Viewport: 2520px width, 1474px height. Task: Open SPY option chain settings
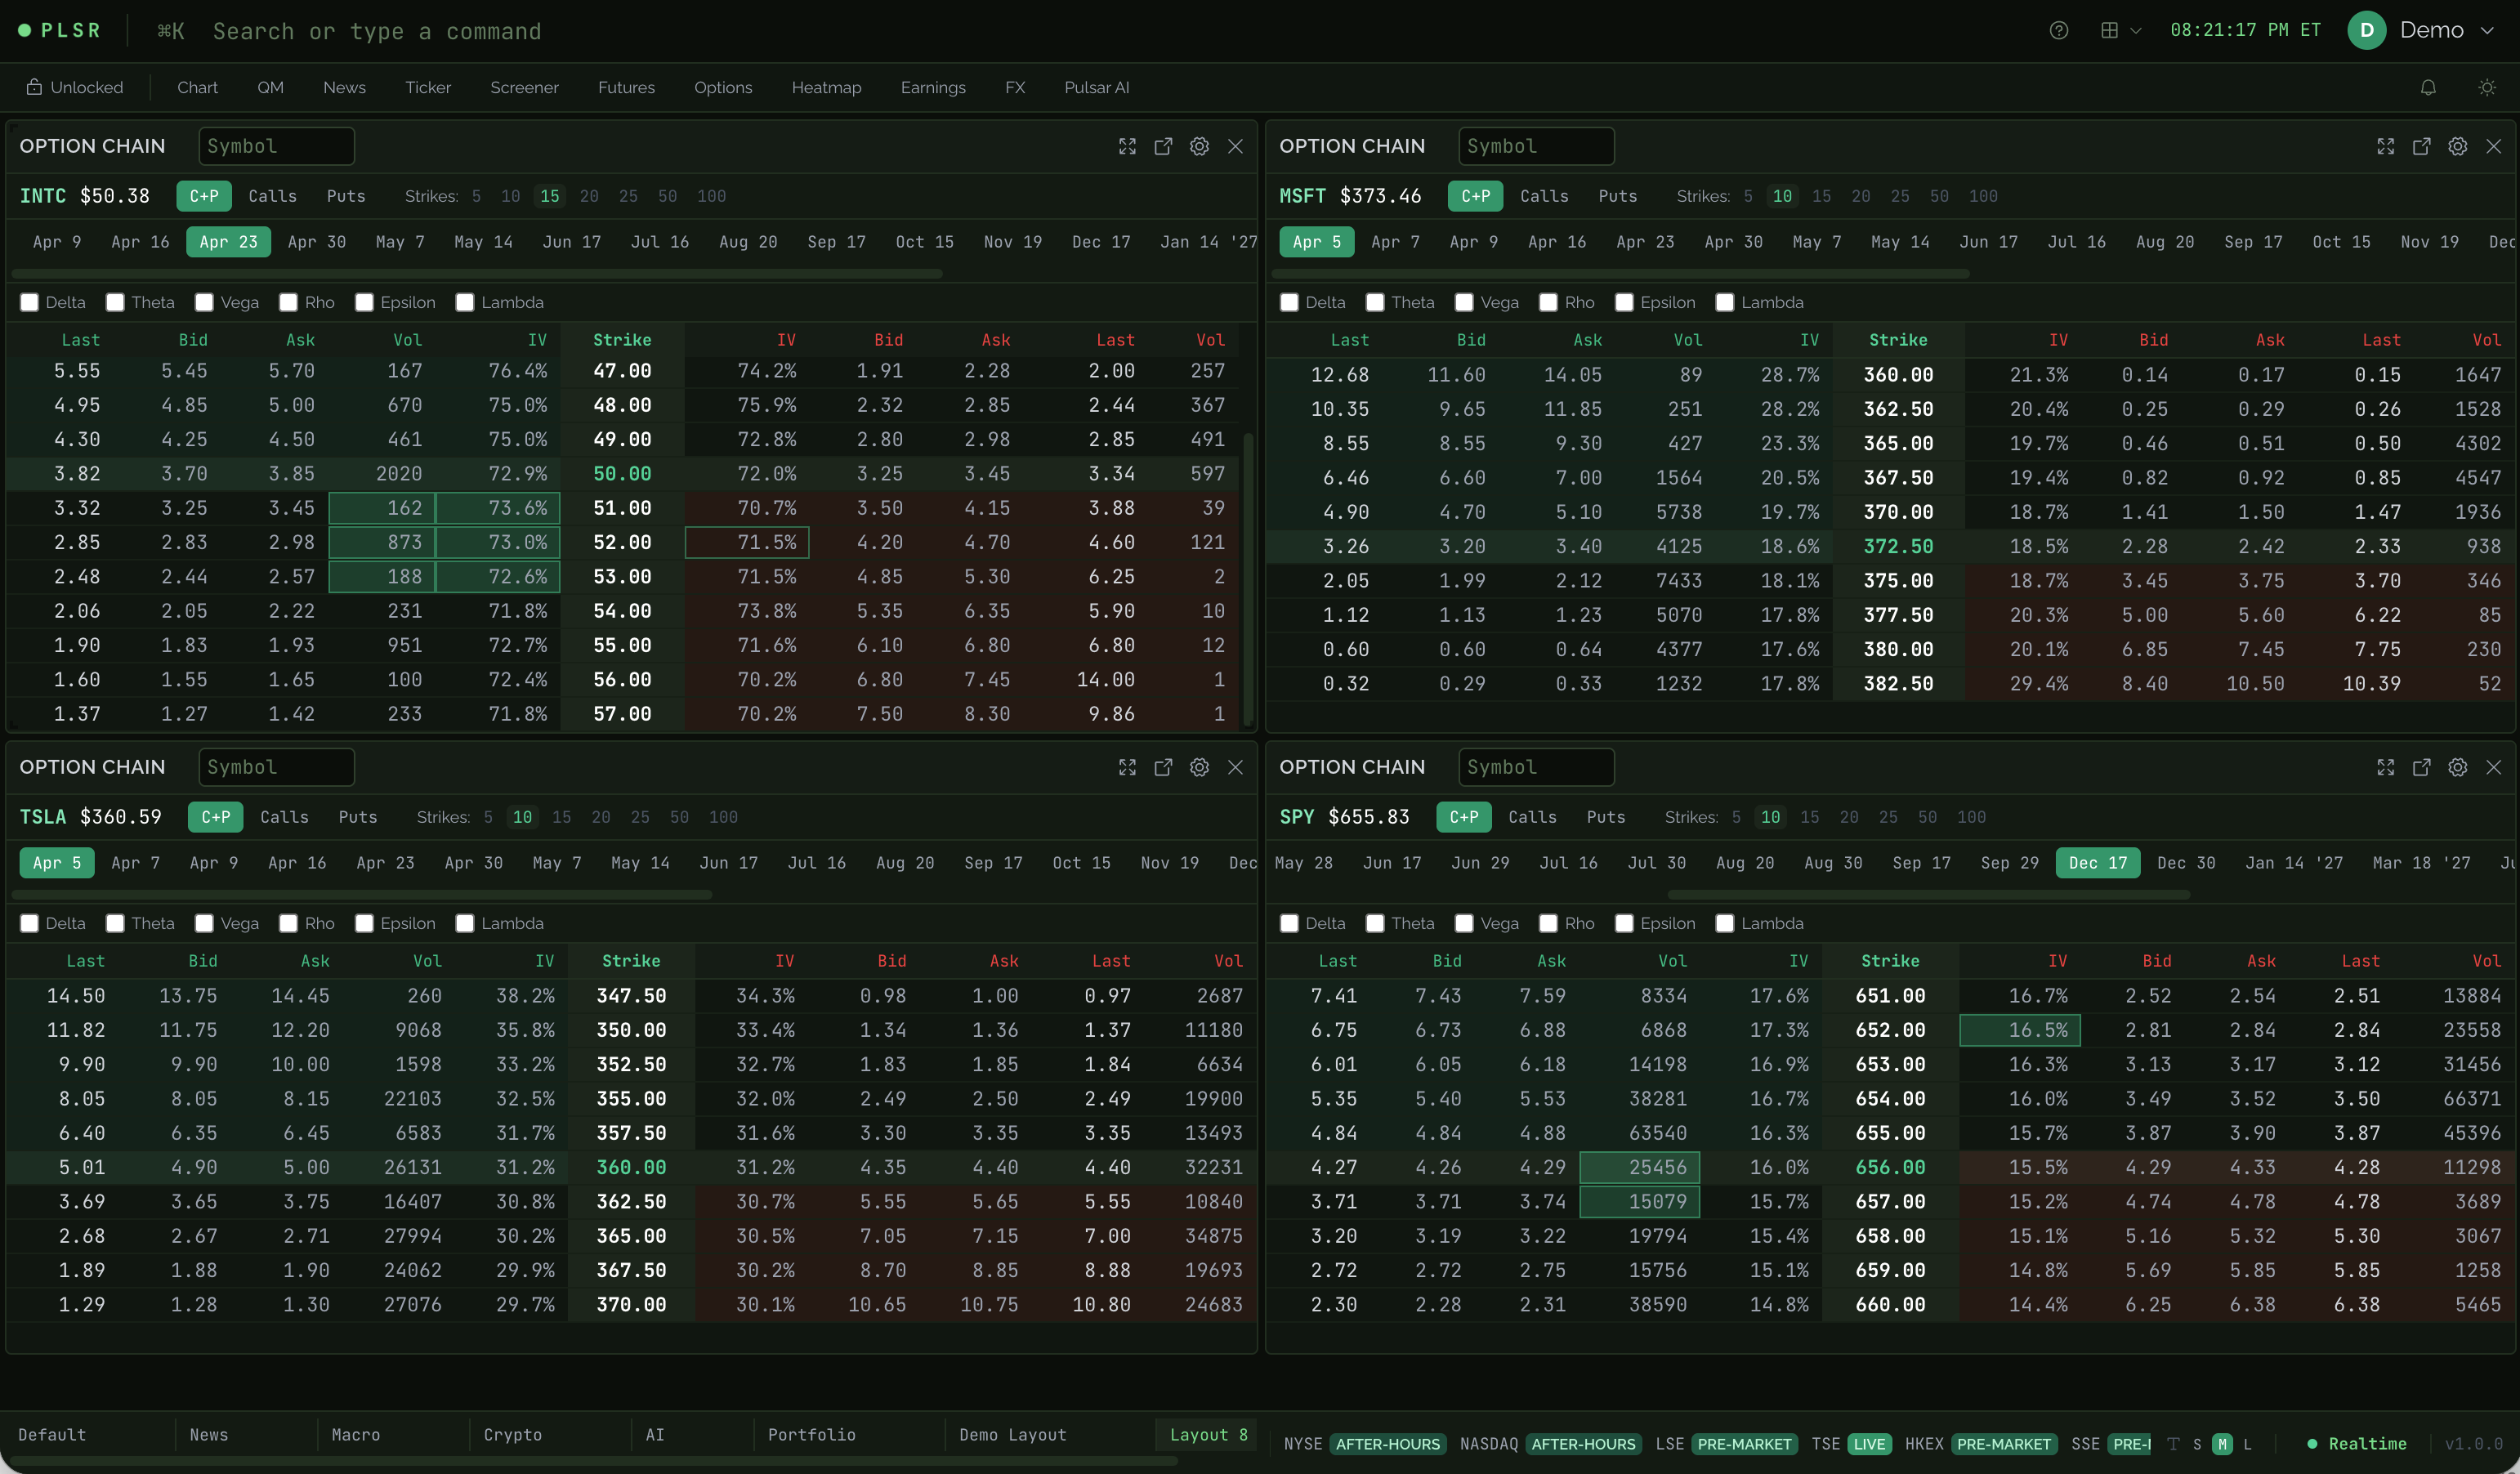2458,767
